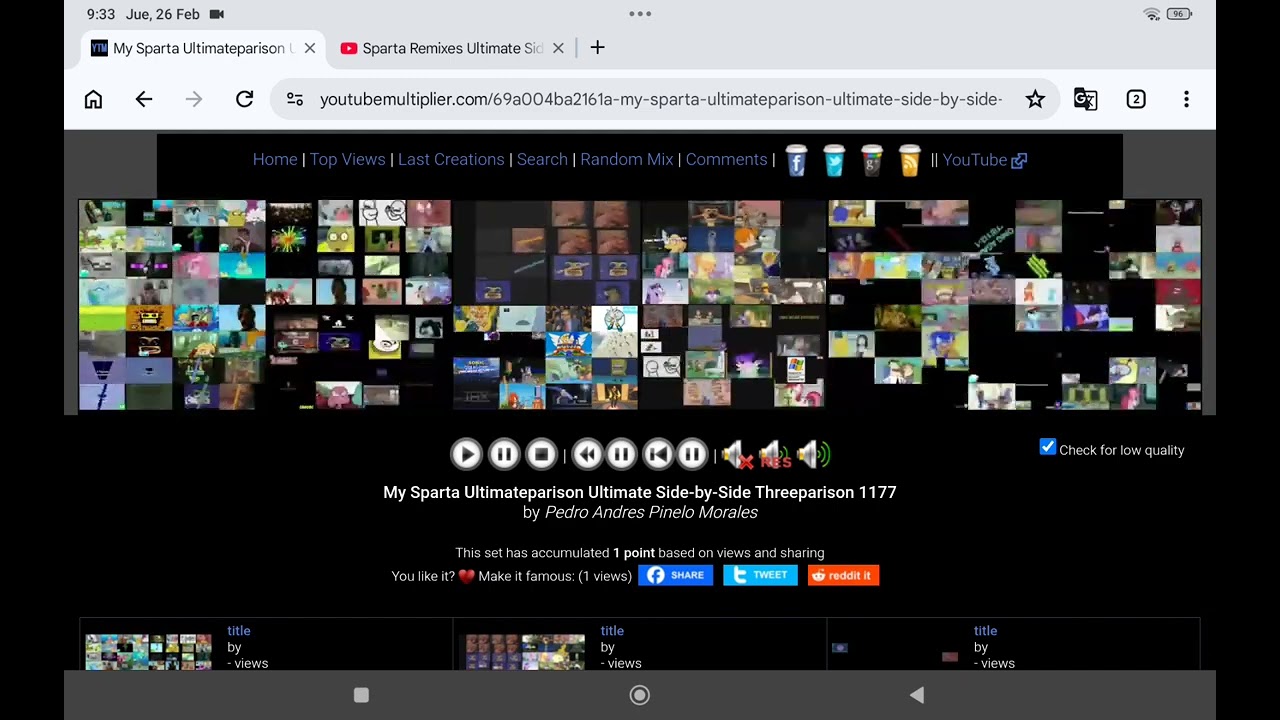The width and height of the screenshot is (1280, 720).
Task: Toggle the Check for low quality checkbox
Action: pyautogui.click(x=1047, y=448)
